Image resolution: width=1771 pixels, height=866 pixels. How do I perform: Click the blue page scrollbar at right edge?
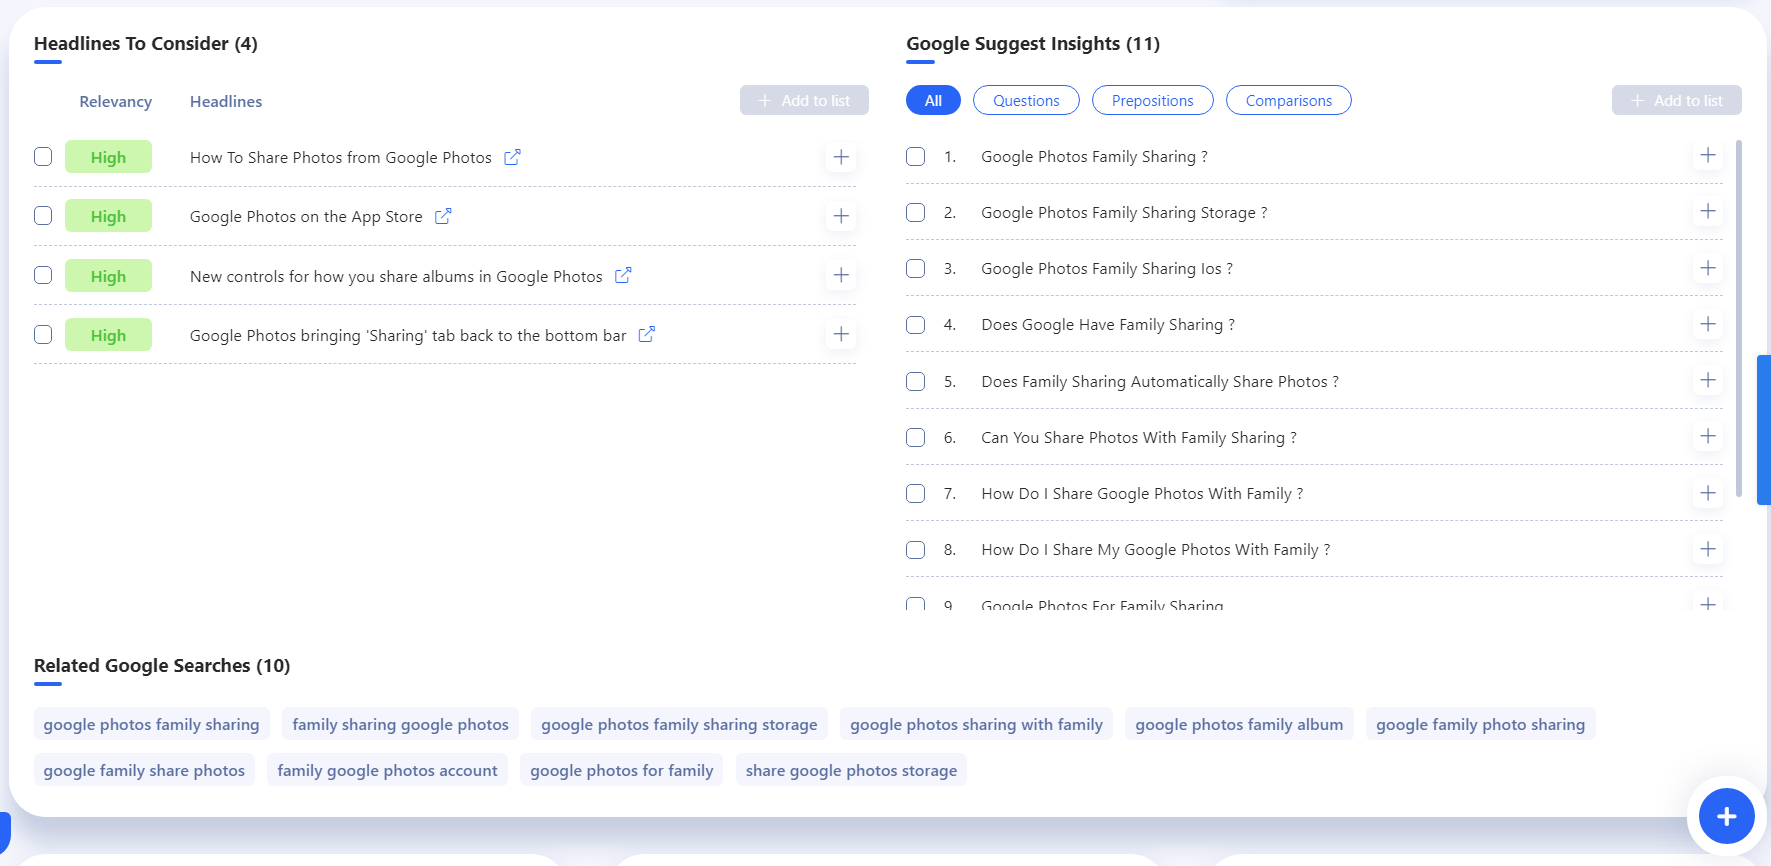tap(1764, 430)
